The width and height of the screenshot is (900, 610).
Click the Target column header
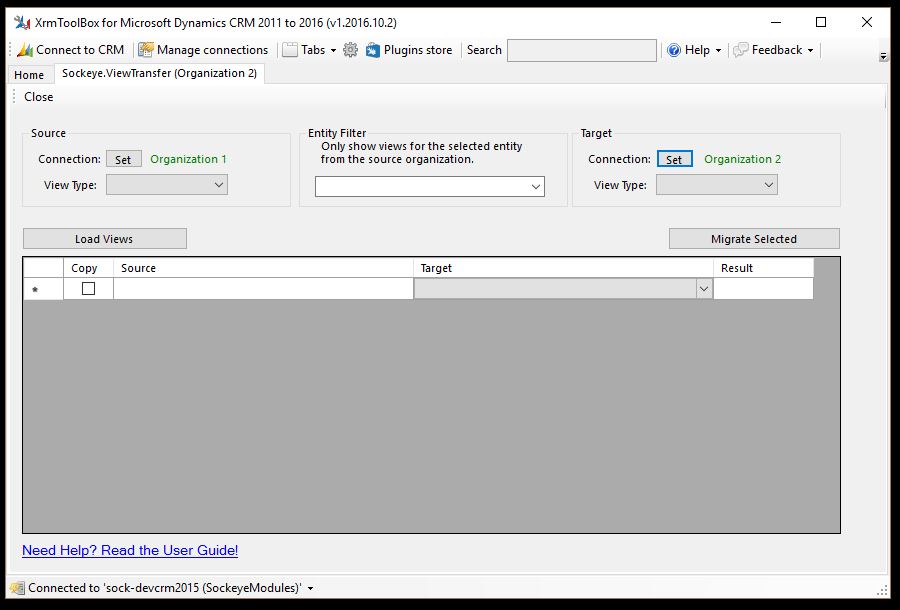(x=563, y=268)
